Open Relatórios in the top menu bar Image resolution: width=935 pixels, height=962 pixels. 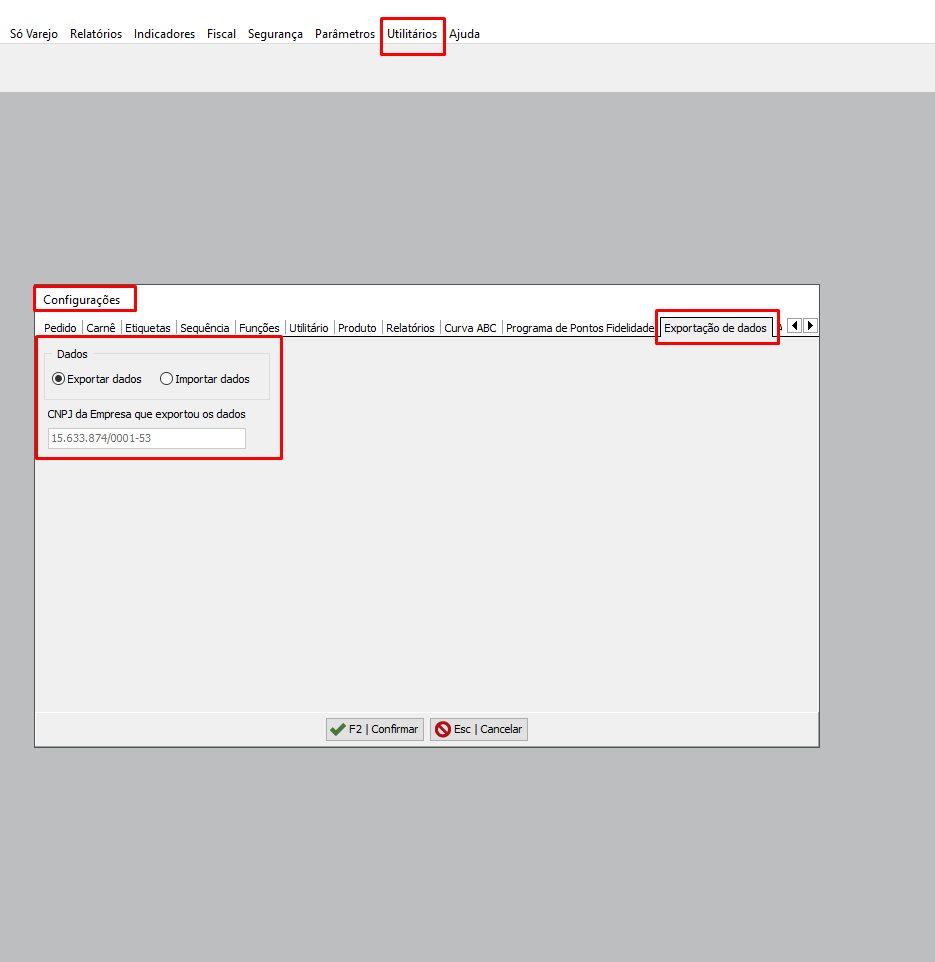[x=96, y=34]
